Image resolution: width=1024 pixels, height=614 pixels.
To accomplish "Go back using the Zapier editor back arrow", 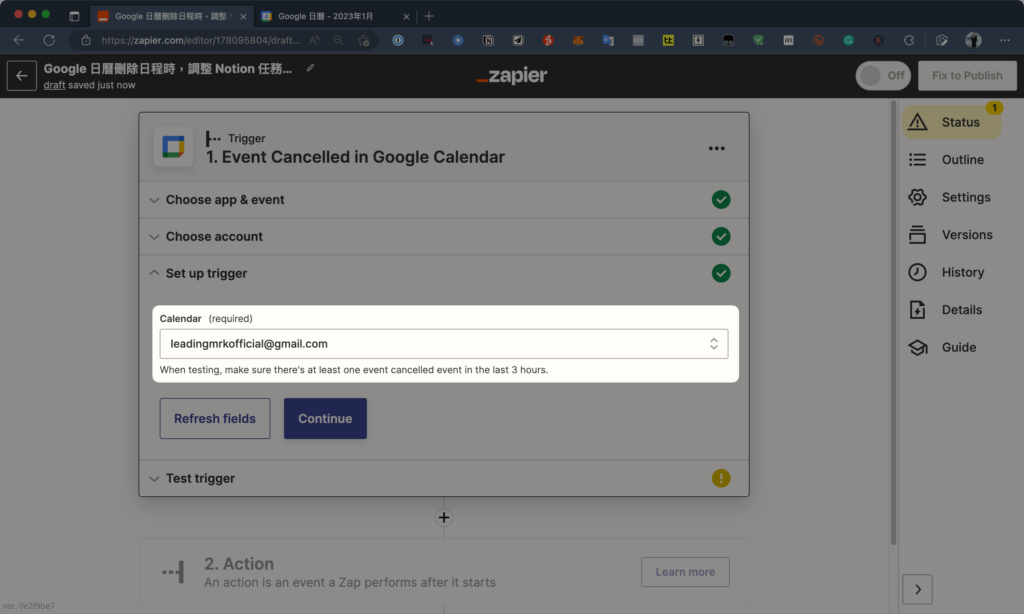I will (22, 75).
